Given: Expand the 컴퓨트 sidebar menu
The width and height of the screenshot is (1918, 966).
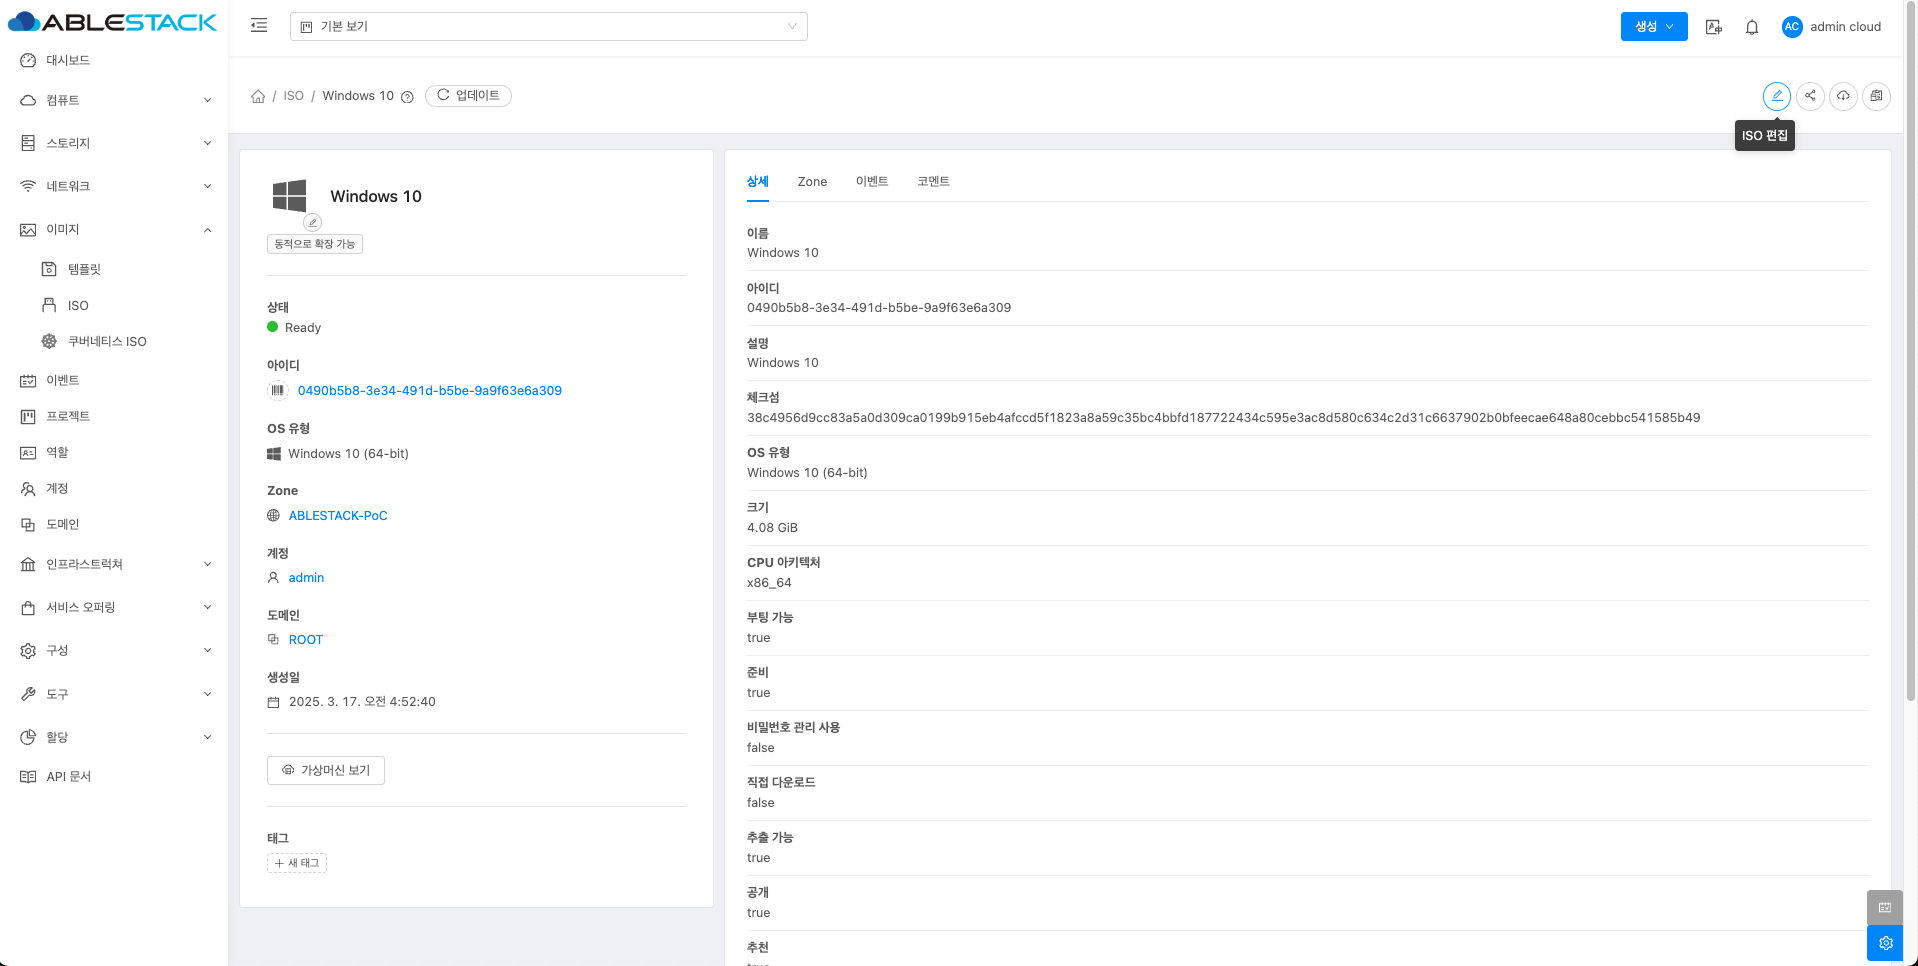Looking at the screenshot, I should (114, 100).
